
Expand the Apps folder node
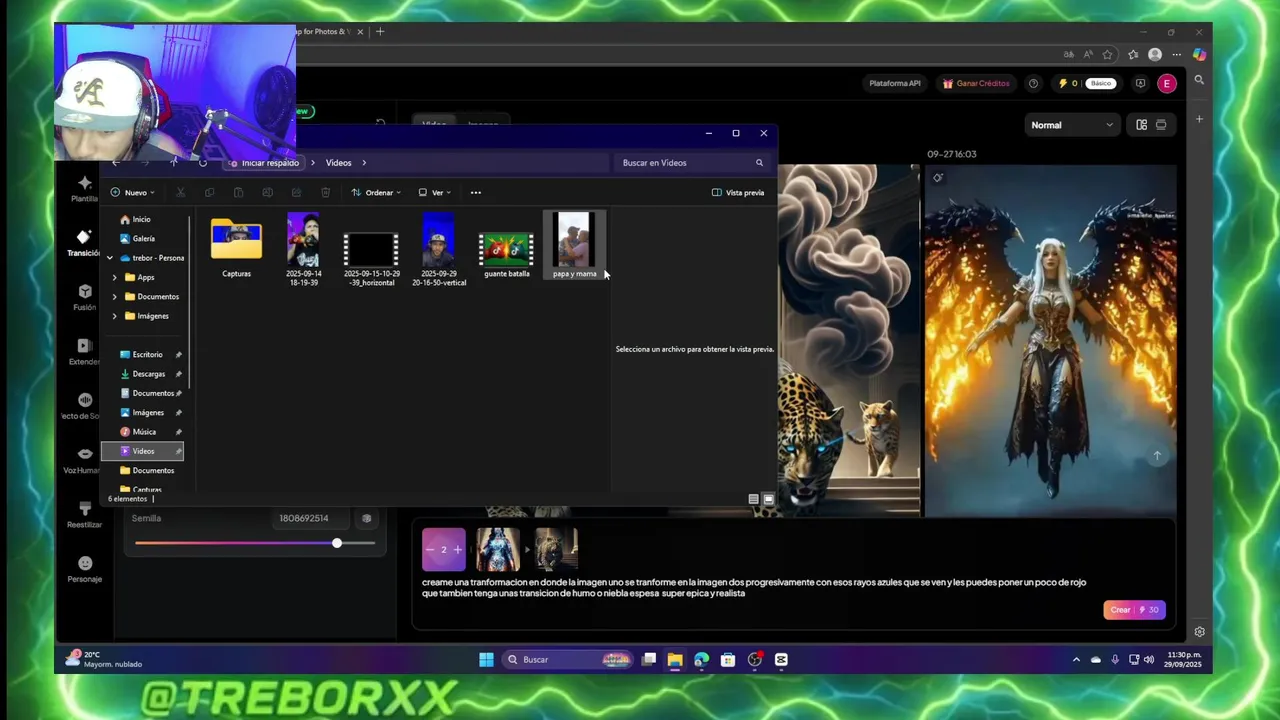[114, 277]
